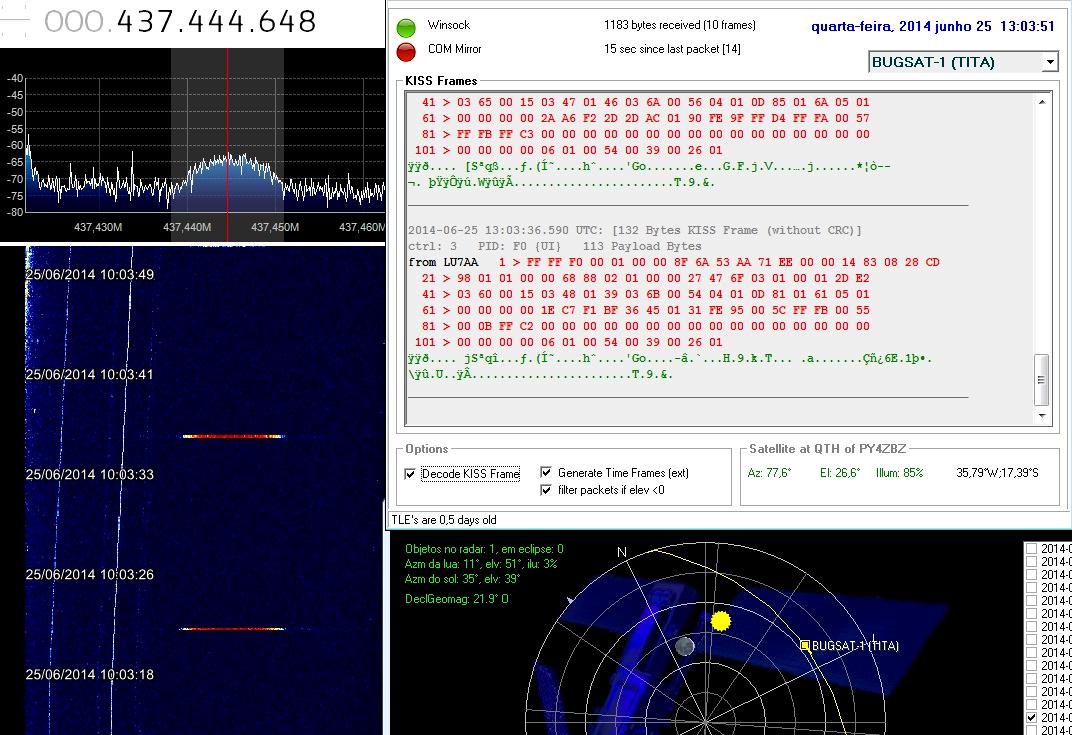Select the BUGSAT-1 (TITA) satellite marker on radar

coord(805,645)
